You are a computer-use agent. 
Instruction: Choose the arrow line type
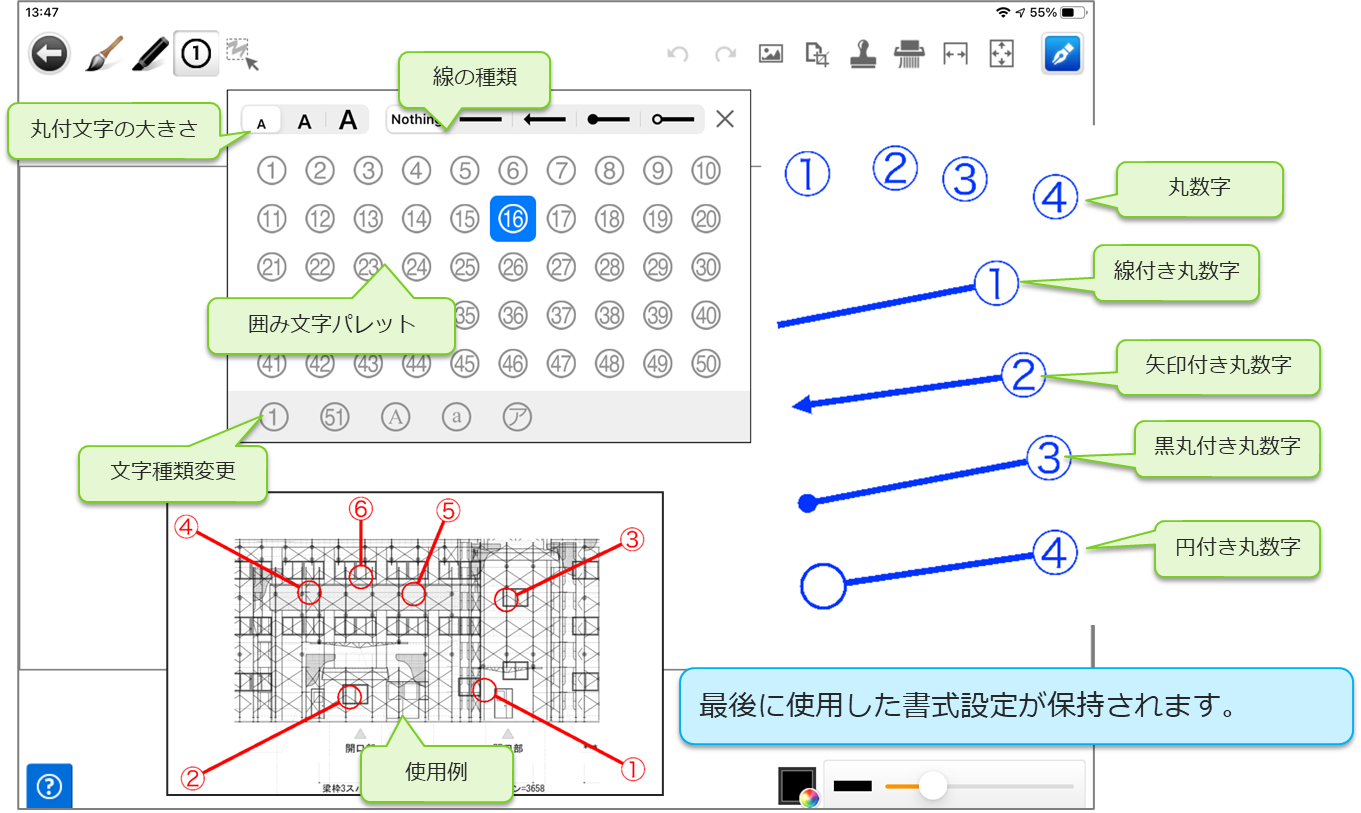(x=547, y=120)
